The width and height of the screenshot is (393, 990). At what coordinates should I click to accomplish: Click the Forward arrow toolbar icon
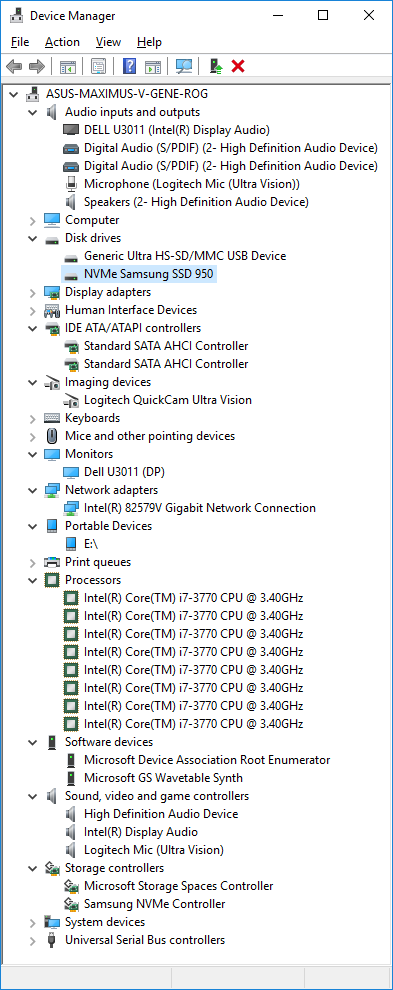(37, 66)
